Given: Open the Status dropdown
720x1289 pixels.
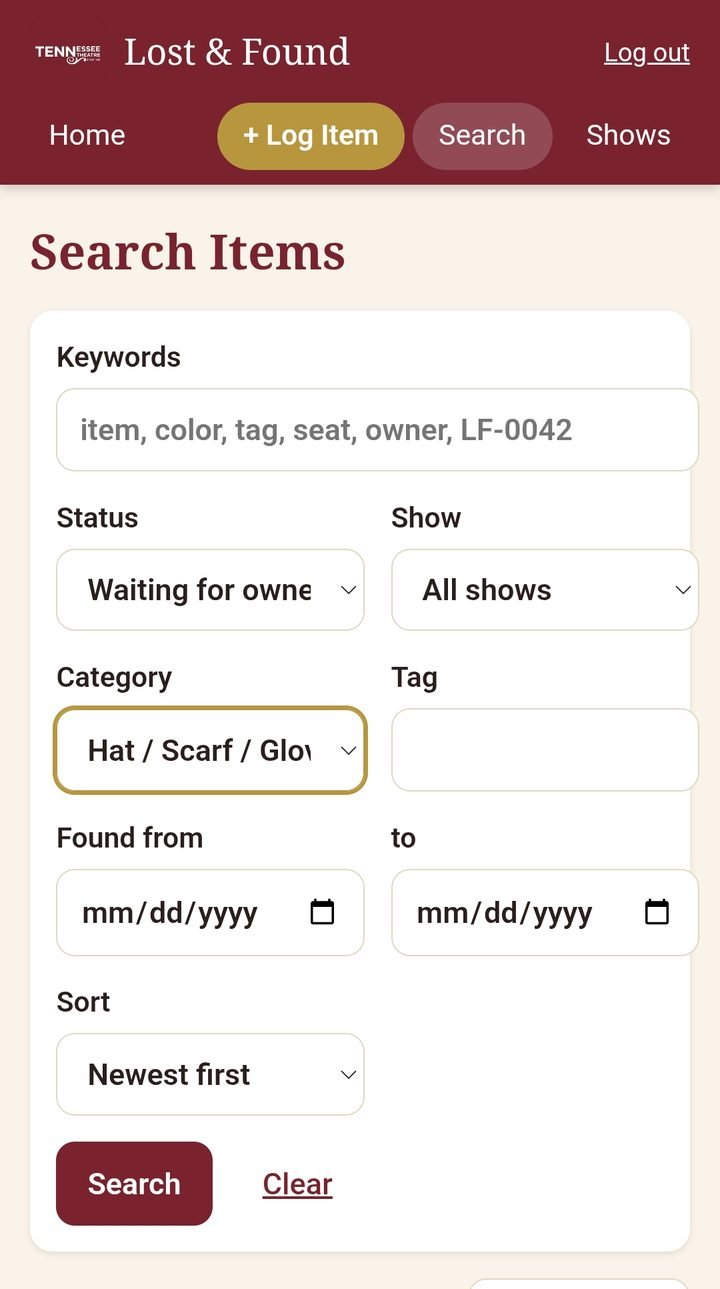Looking at the screenshot, I should [210, 590].
